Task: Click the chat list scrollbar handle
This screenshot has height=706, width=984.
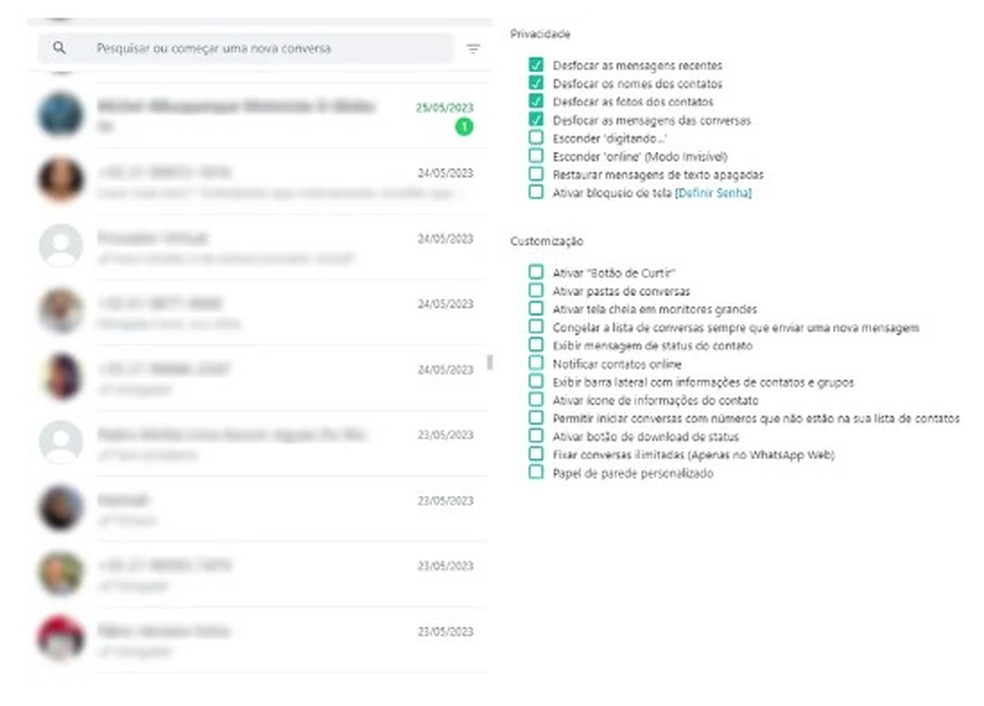Action: (489, 362)
